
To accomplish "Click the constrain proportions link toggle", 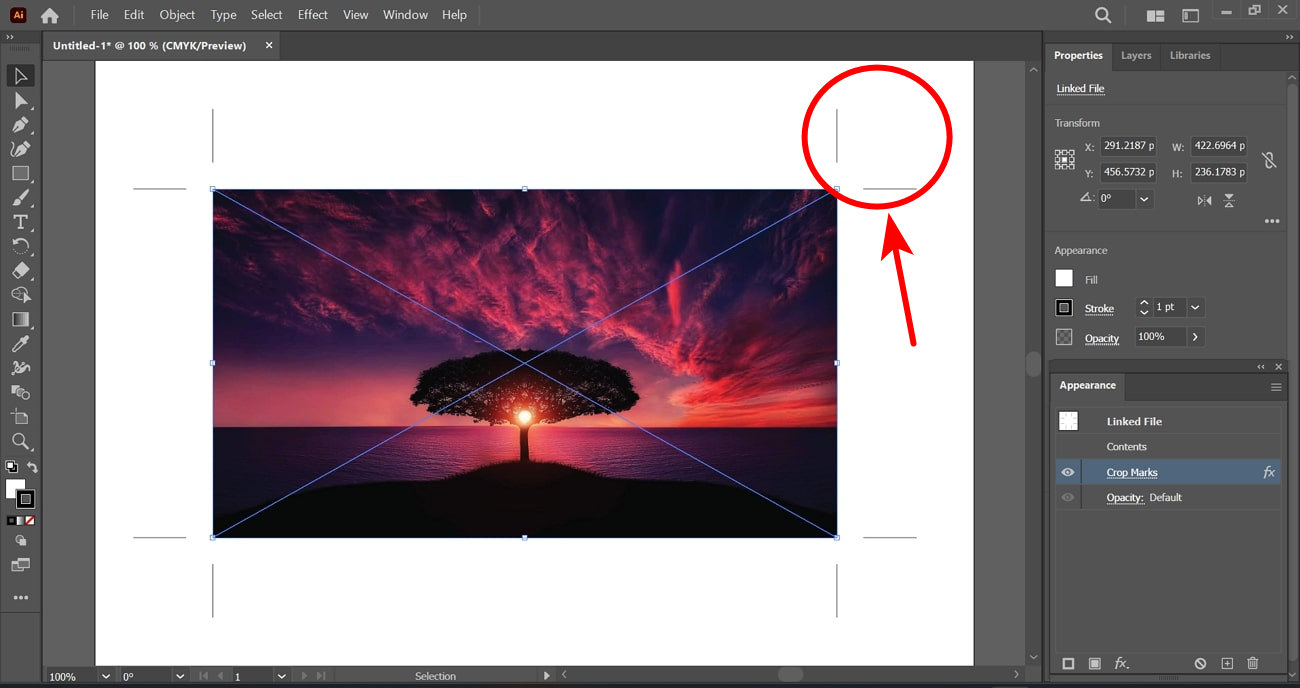I will (x=1268, y=159).
